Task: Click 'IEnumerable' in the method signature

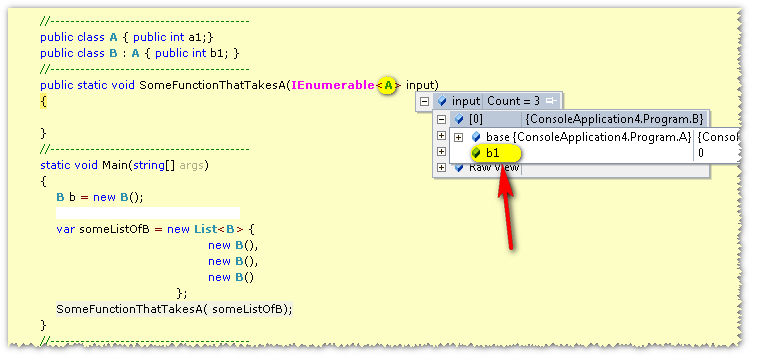Action: (333, 85)
